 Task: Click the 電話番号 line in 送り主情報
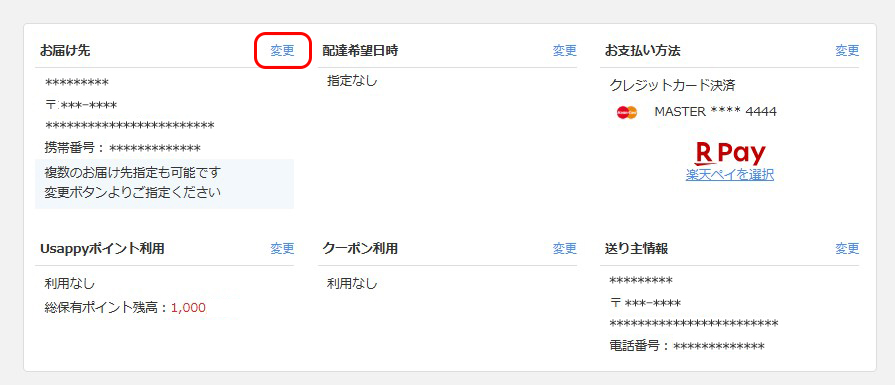point(687,346)
